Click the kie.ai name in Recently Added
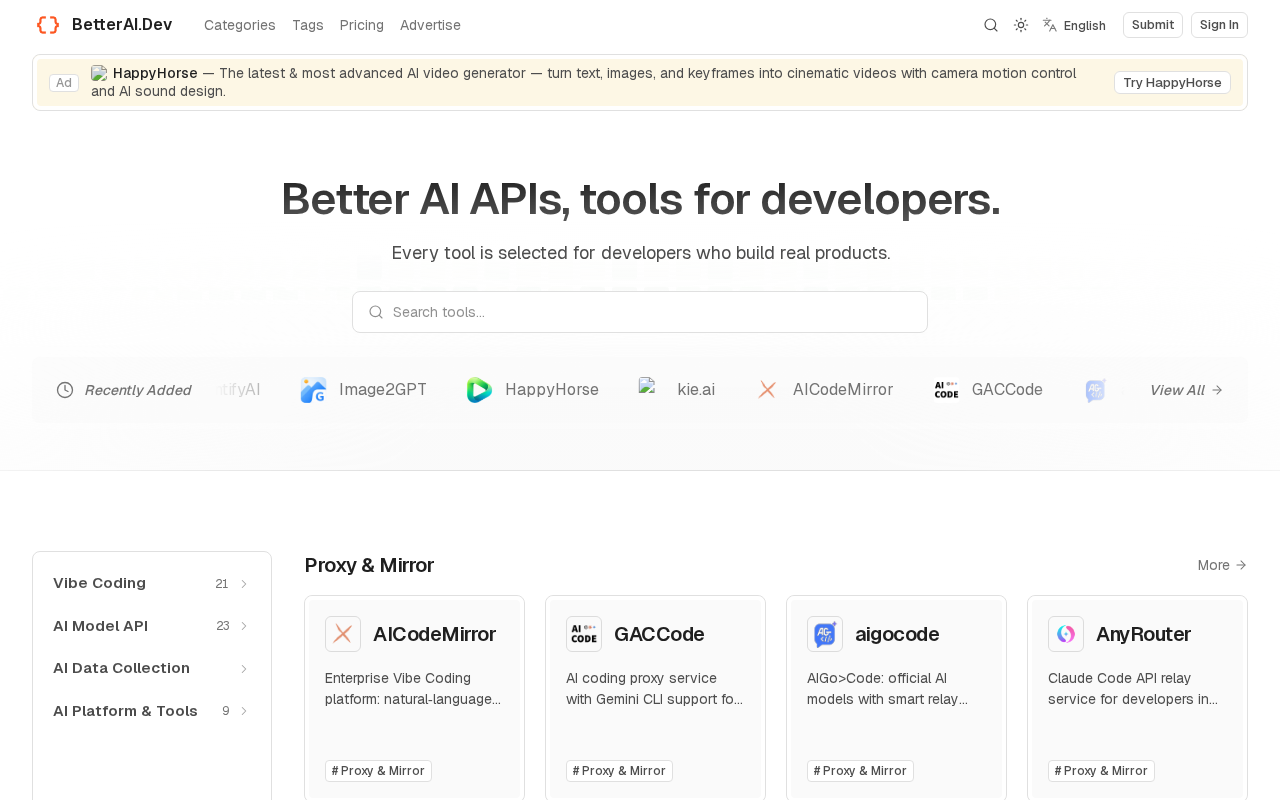The width and height of the screenshot is (1280, 800). coord(696,390)
